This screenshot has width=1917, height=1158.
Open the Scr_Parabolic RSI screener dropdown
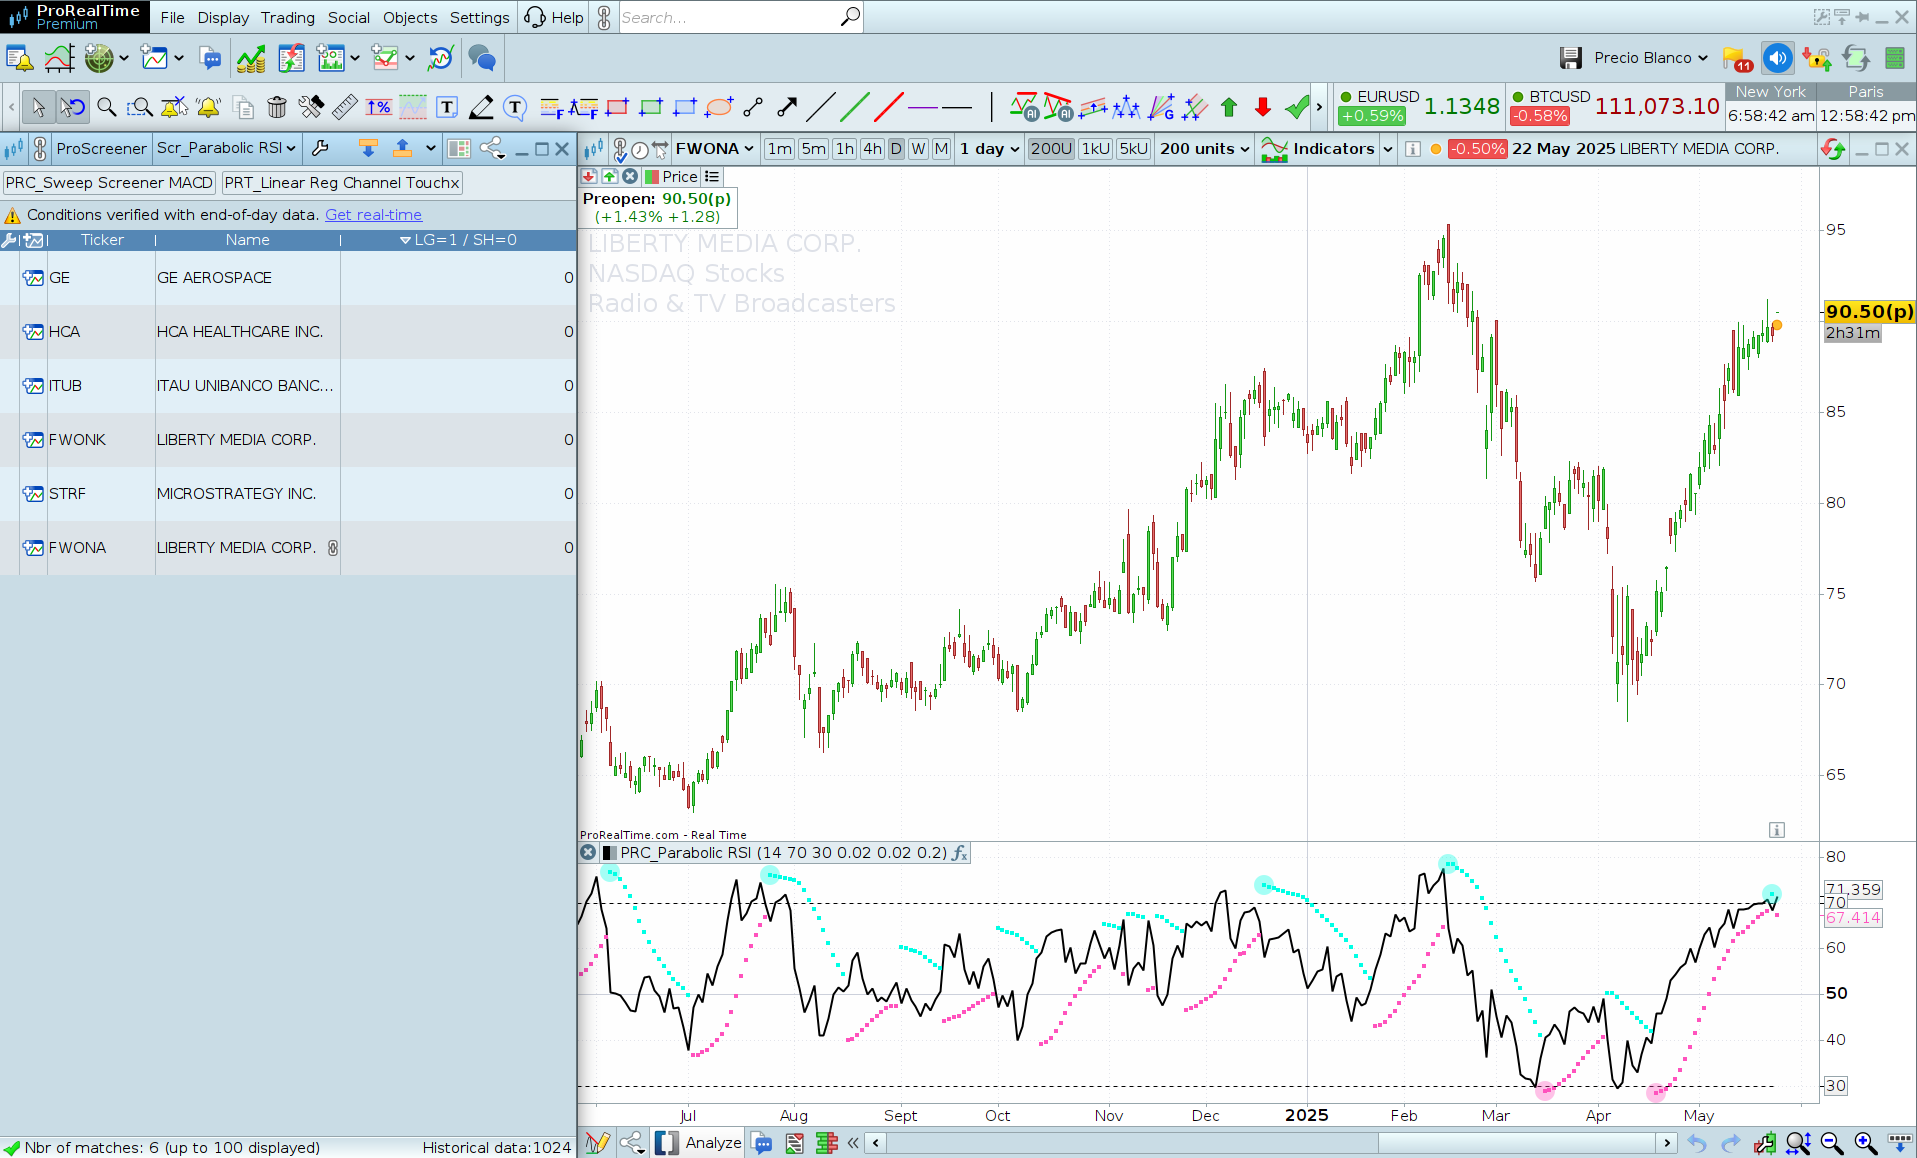[226, 148]
